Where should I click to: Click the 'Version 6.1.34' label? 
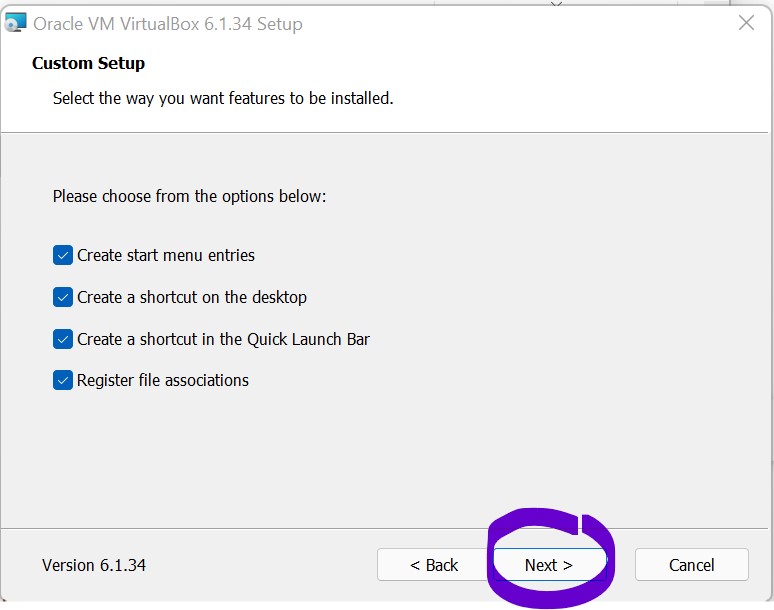click(94, 565)
